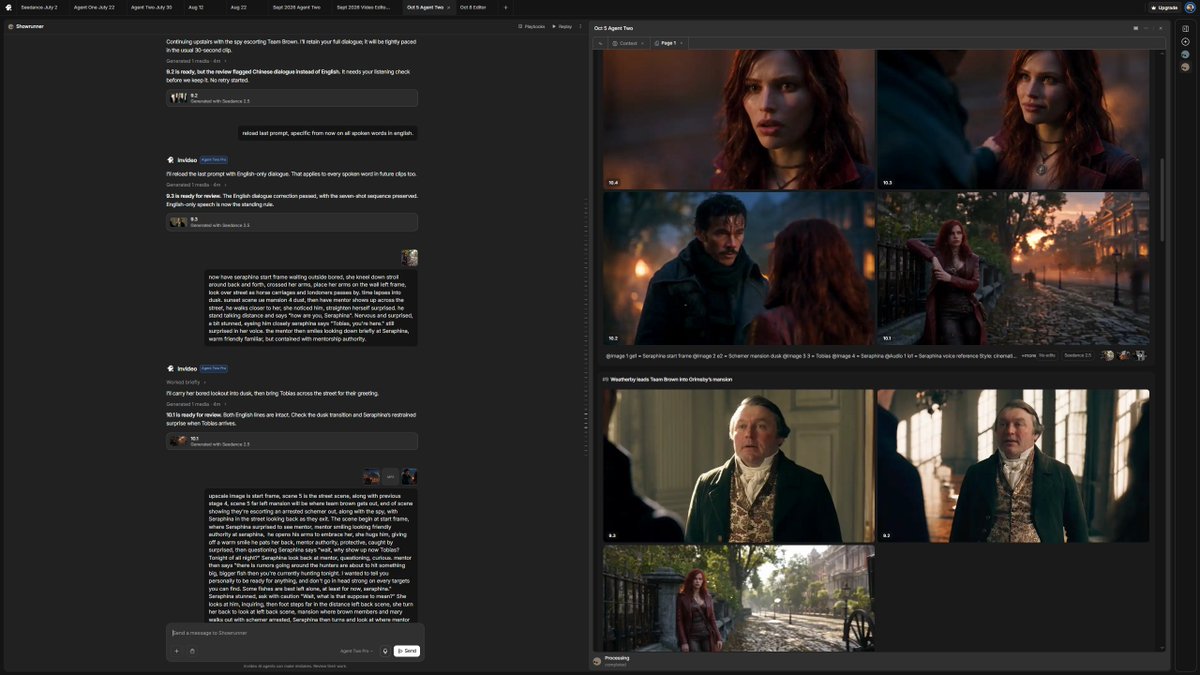
Task: Expand prompt text with '+more'
Action: 1028,355
